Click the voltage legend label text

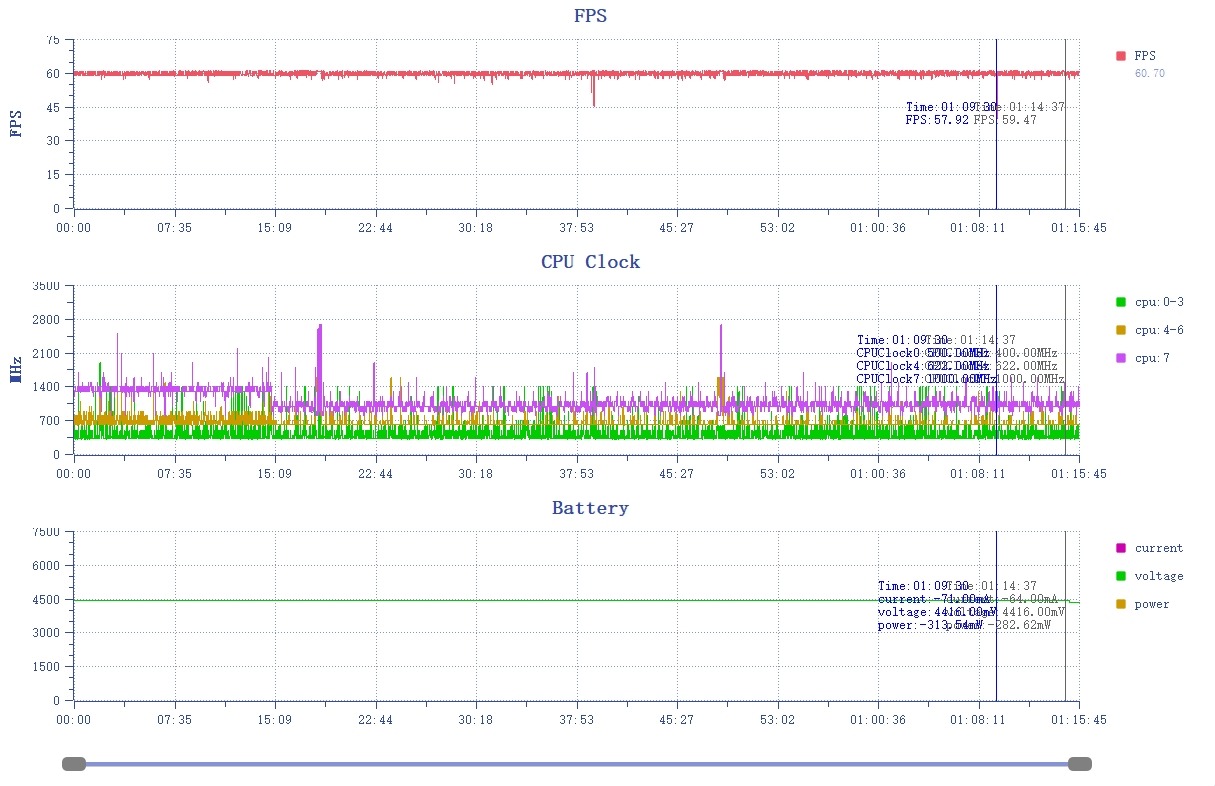tap(1159, 576)
